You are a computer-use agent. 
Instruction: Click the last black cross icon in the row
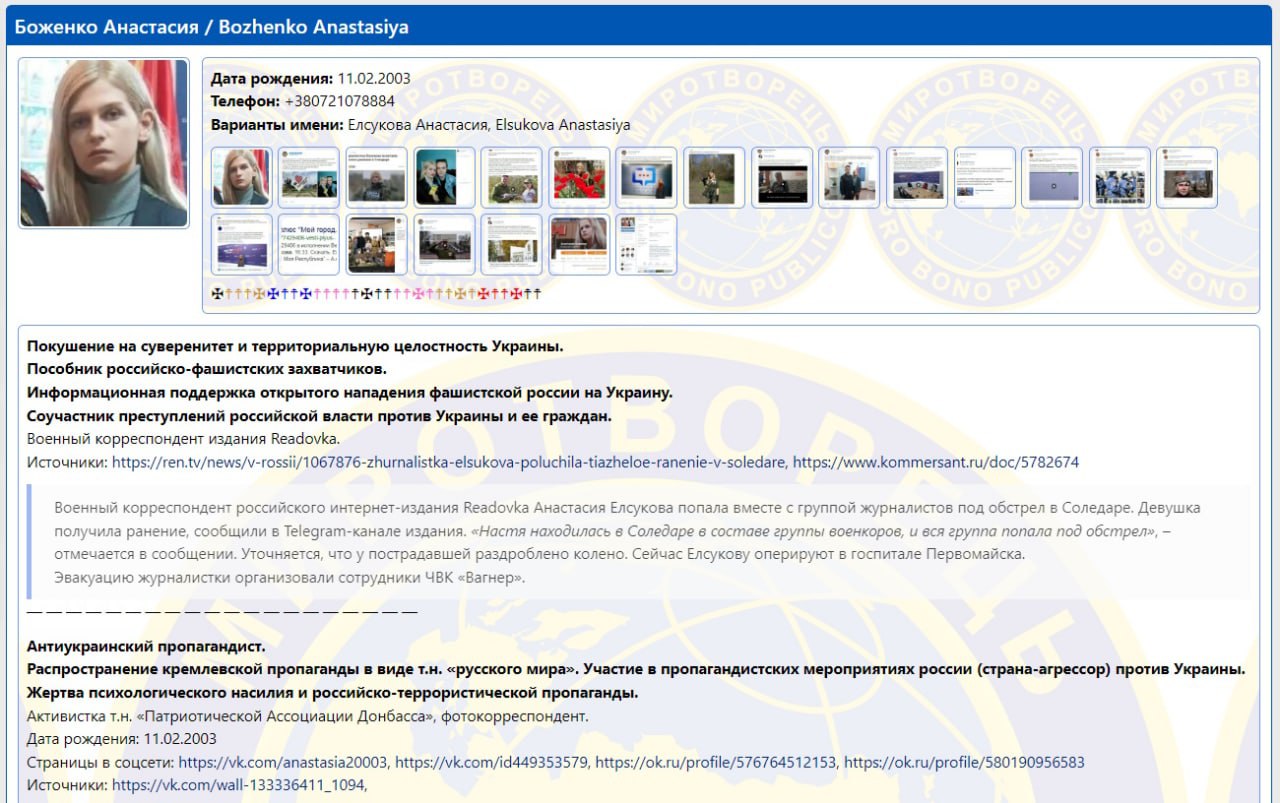tap(536, 294)
